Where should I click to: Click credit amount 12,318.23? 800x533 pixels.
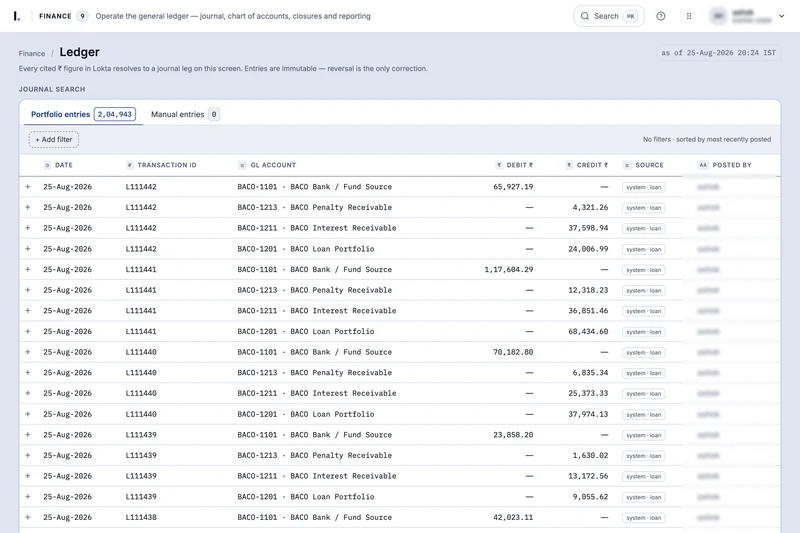[588, 290]
